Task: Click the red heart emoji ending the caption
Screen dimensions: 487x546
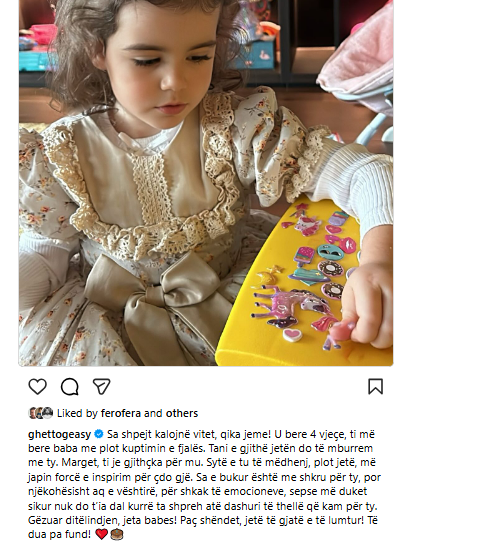Action: (102, 534)
